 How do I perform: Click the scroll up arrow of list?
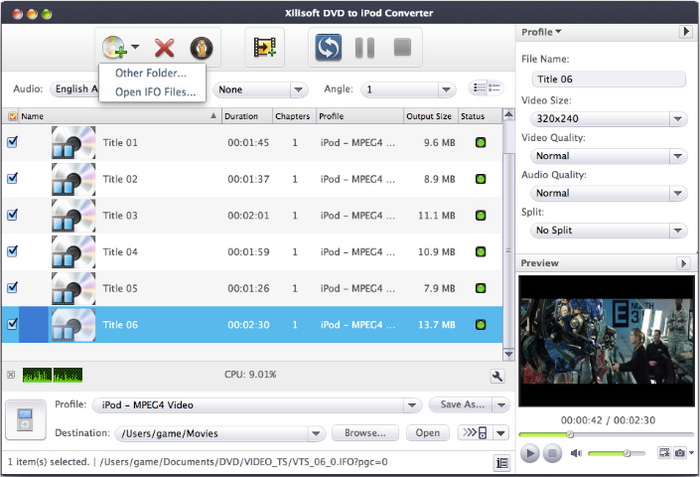click(508, 115)
